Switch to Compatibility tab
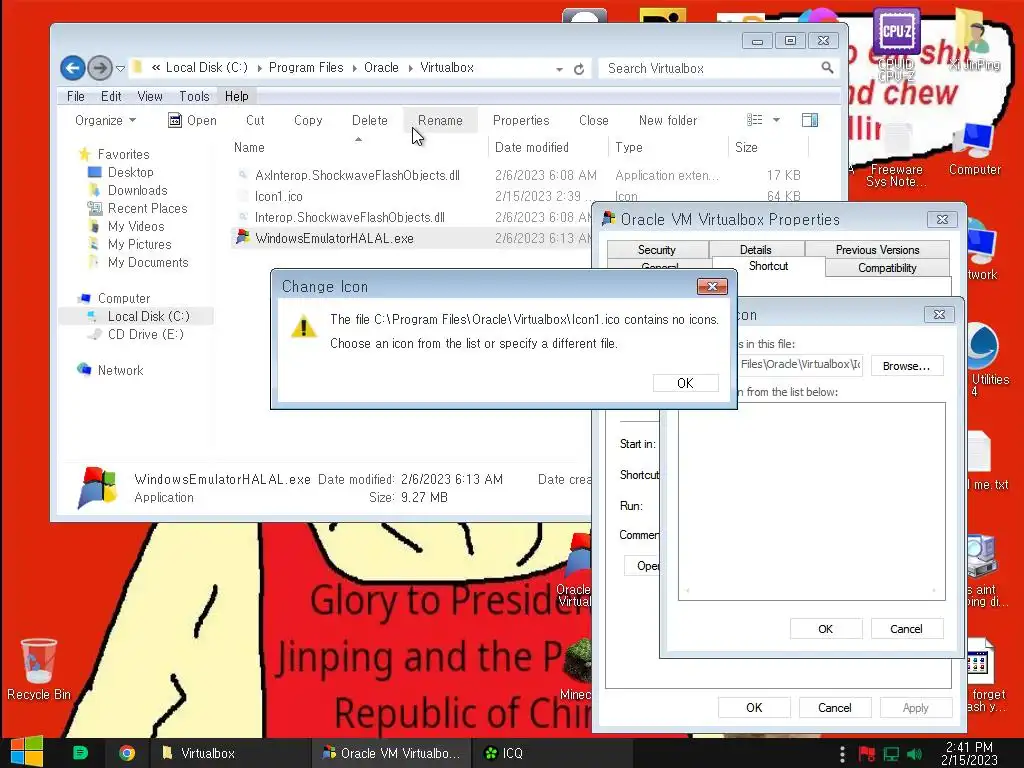Viewport: 1024px width, 768px height. click(887, 268)
